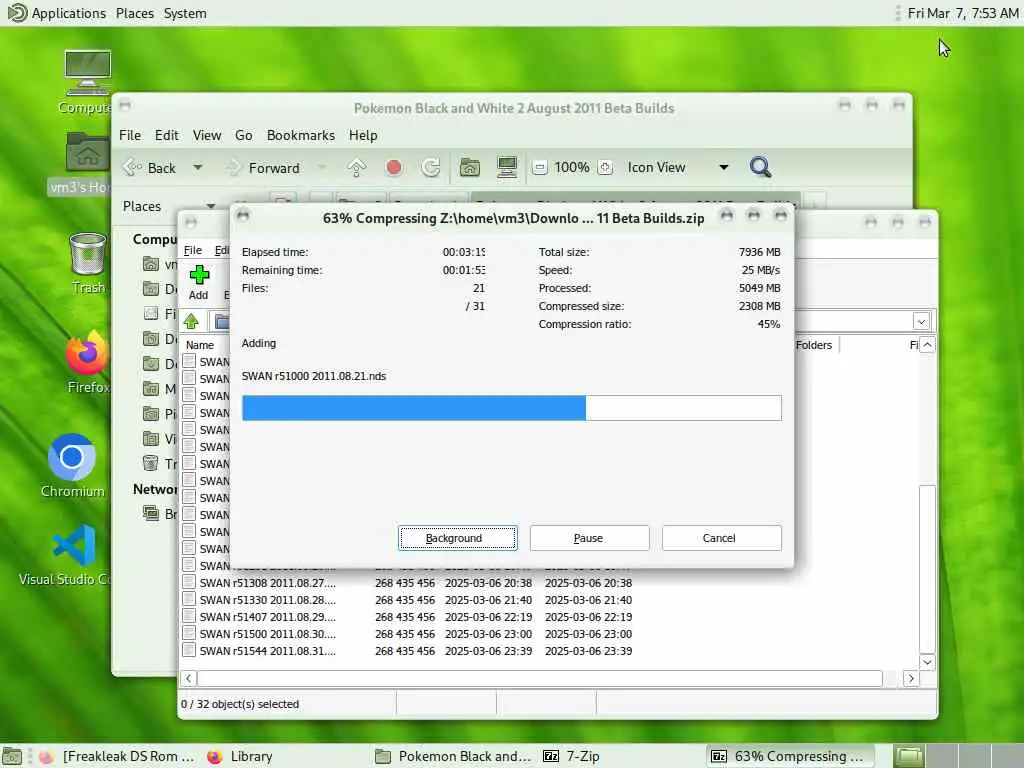Click file icon beside SWAN r51308
1024x768 pixels.
[x=189, y=582]
